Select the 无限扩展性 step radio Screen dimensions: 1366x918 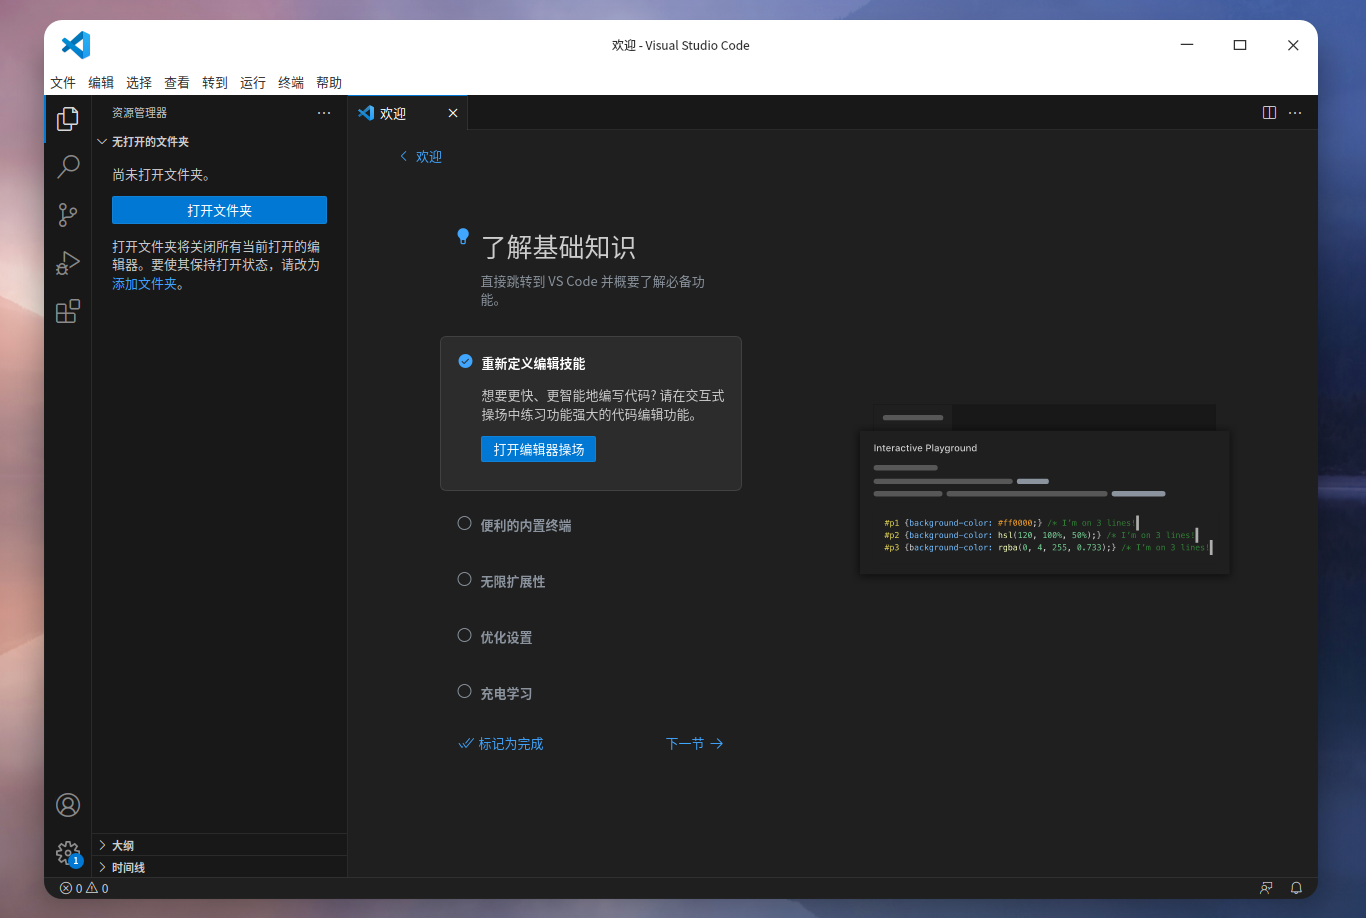point(465,580)
